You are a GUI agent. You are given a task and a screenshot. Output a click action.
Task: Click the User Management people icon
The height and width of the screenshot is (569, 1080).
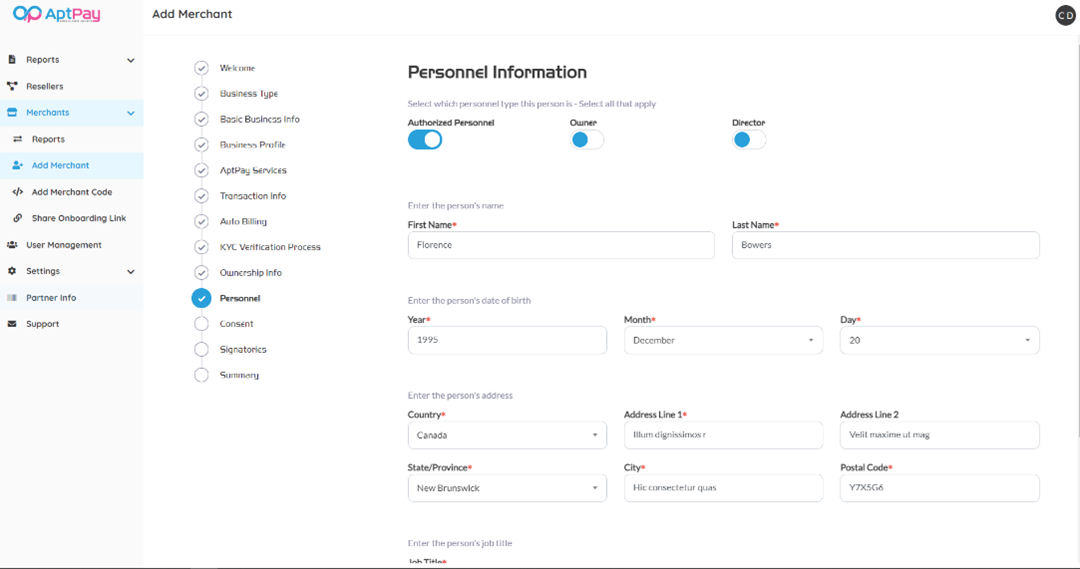click(12, 245)
